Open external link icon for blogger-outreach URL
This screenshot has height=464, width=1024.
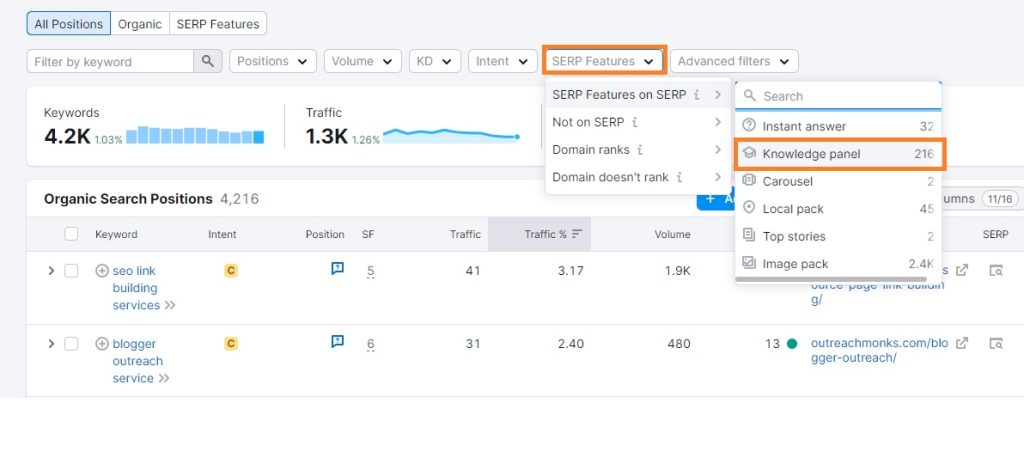(x=962, y=343)
